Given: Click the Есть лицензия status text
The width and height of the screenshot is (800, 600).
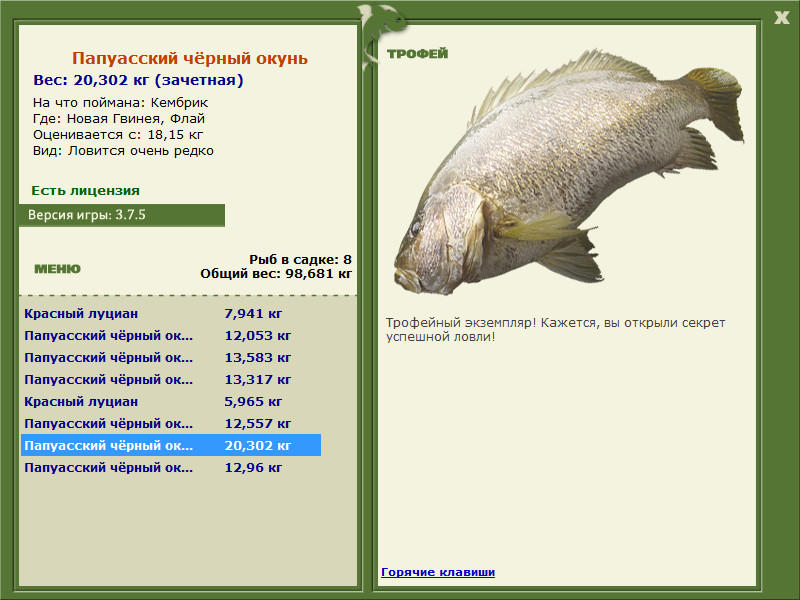Looking at the screenshot, I should click(85, 190).
